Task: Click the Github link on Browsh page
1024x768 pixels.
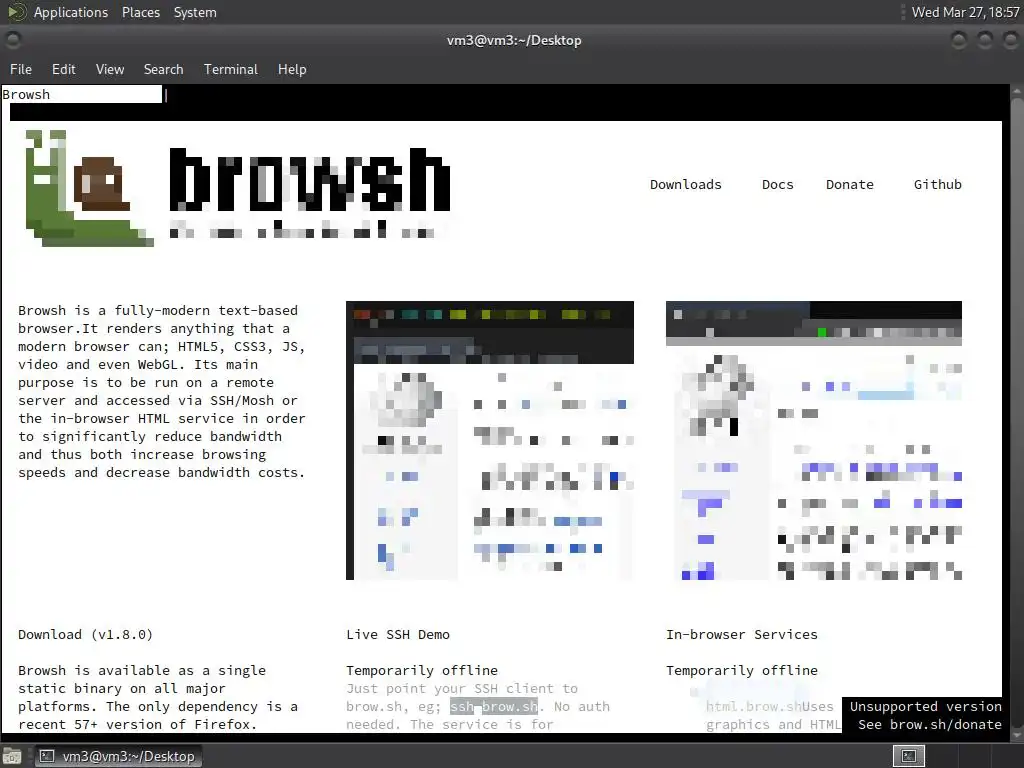Action: 938,184
